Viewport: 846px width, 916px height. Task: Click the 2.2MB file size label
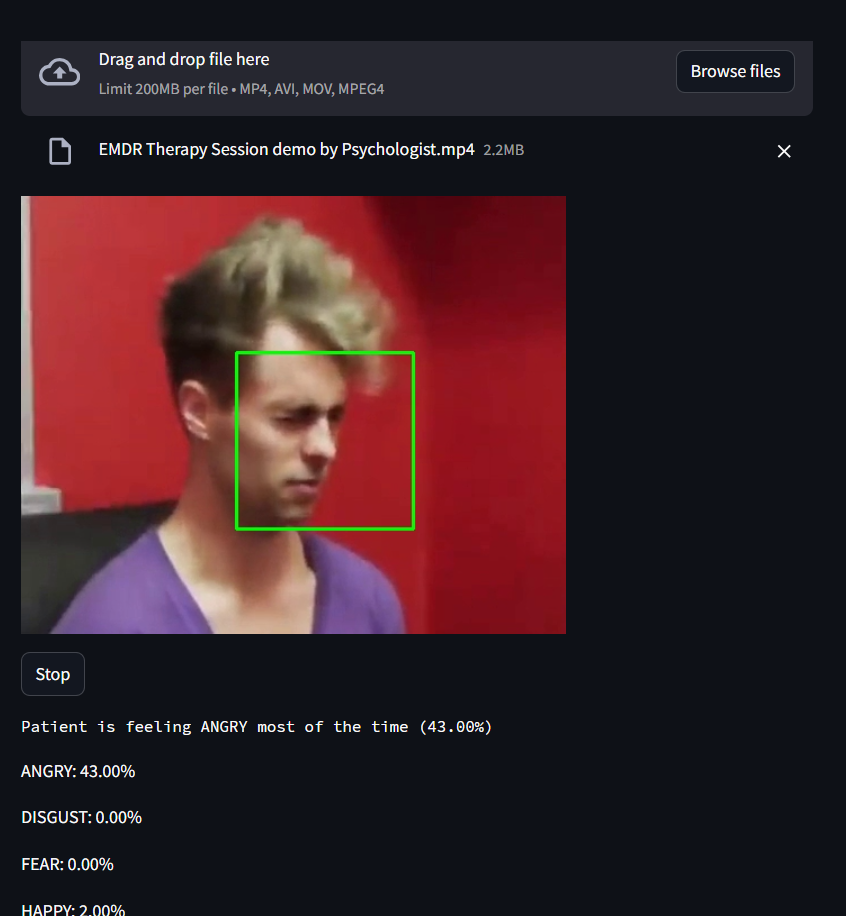click(x=504, y=150)
